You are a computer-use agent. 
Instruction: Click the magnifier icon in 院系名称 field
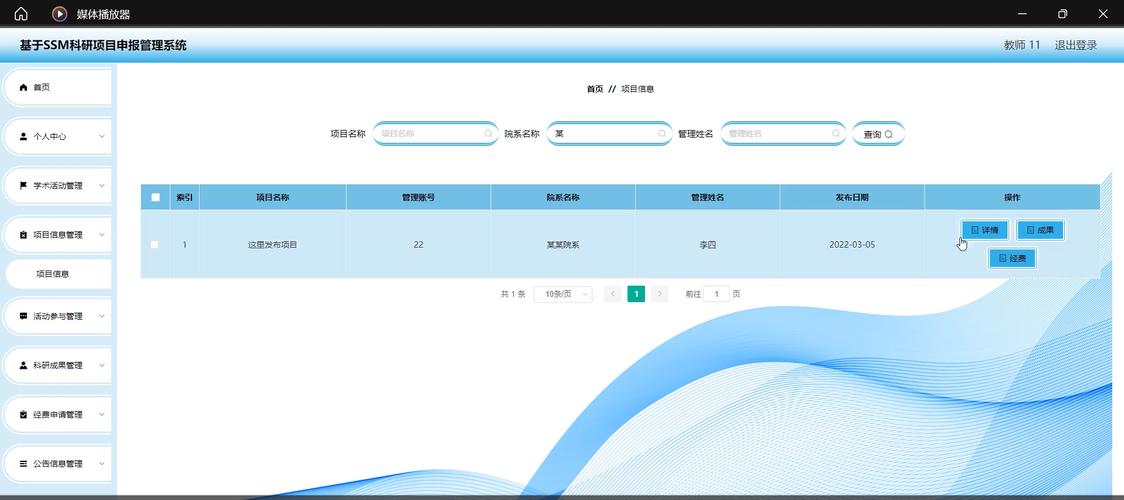click(662, 133)
